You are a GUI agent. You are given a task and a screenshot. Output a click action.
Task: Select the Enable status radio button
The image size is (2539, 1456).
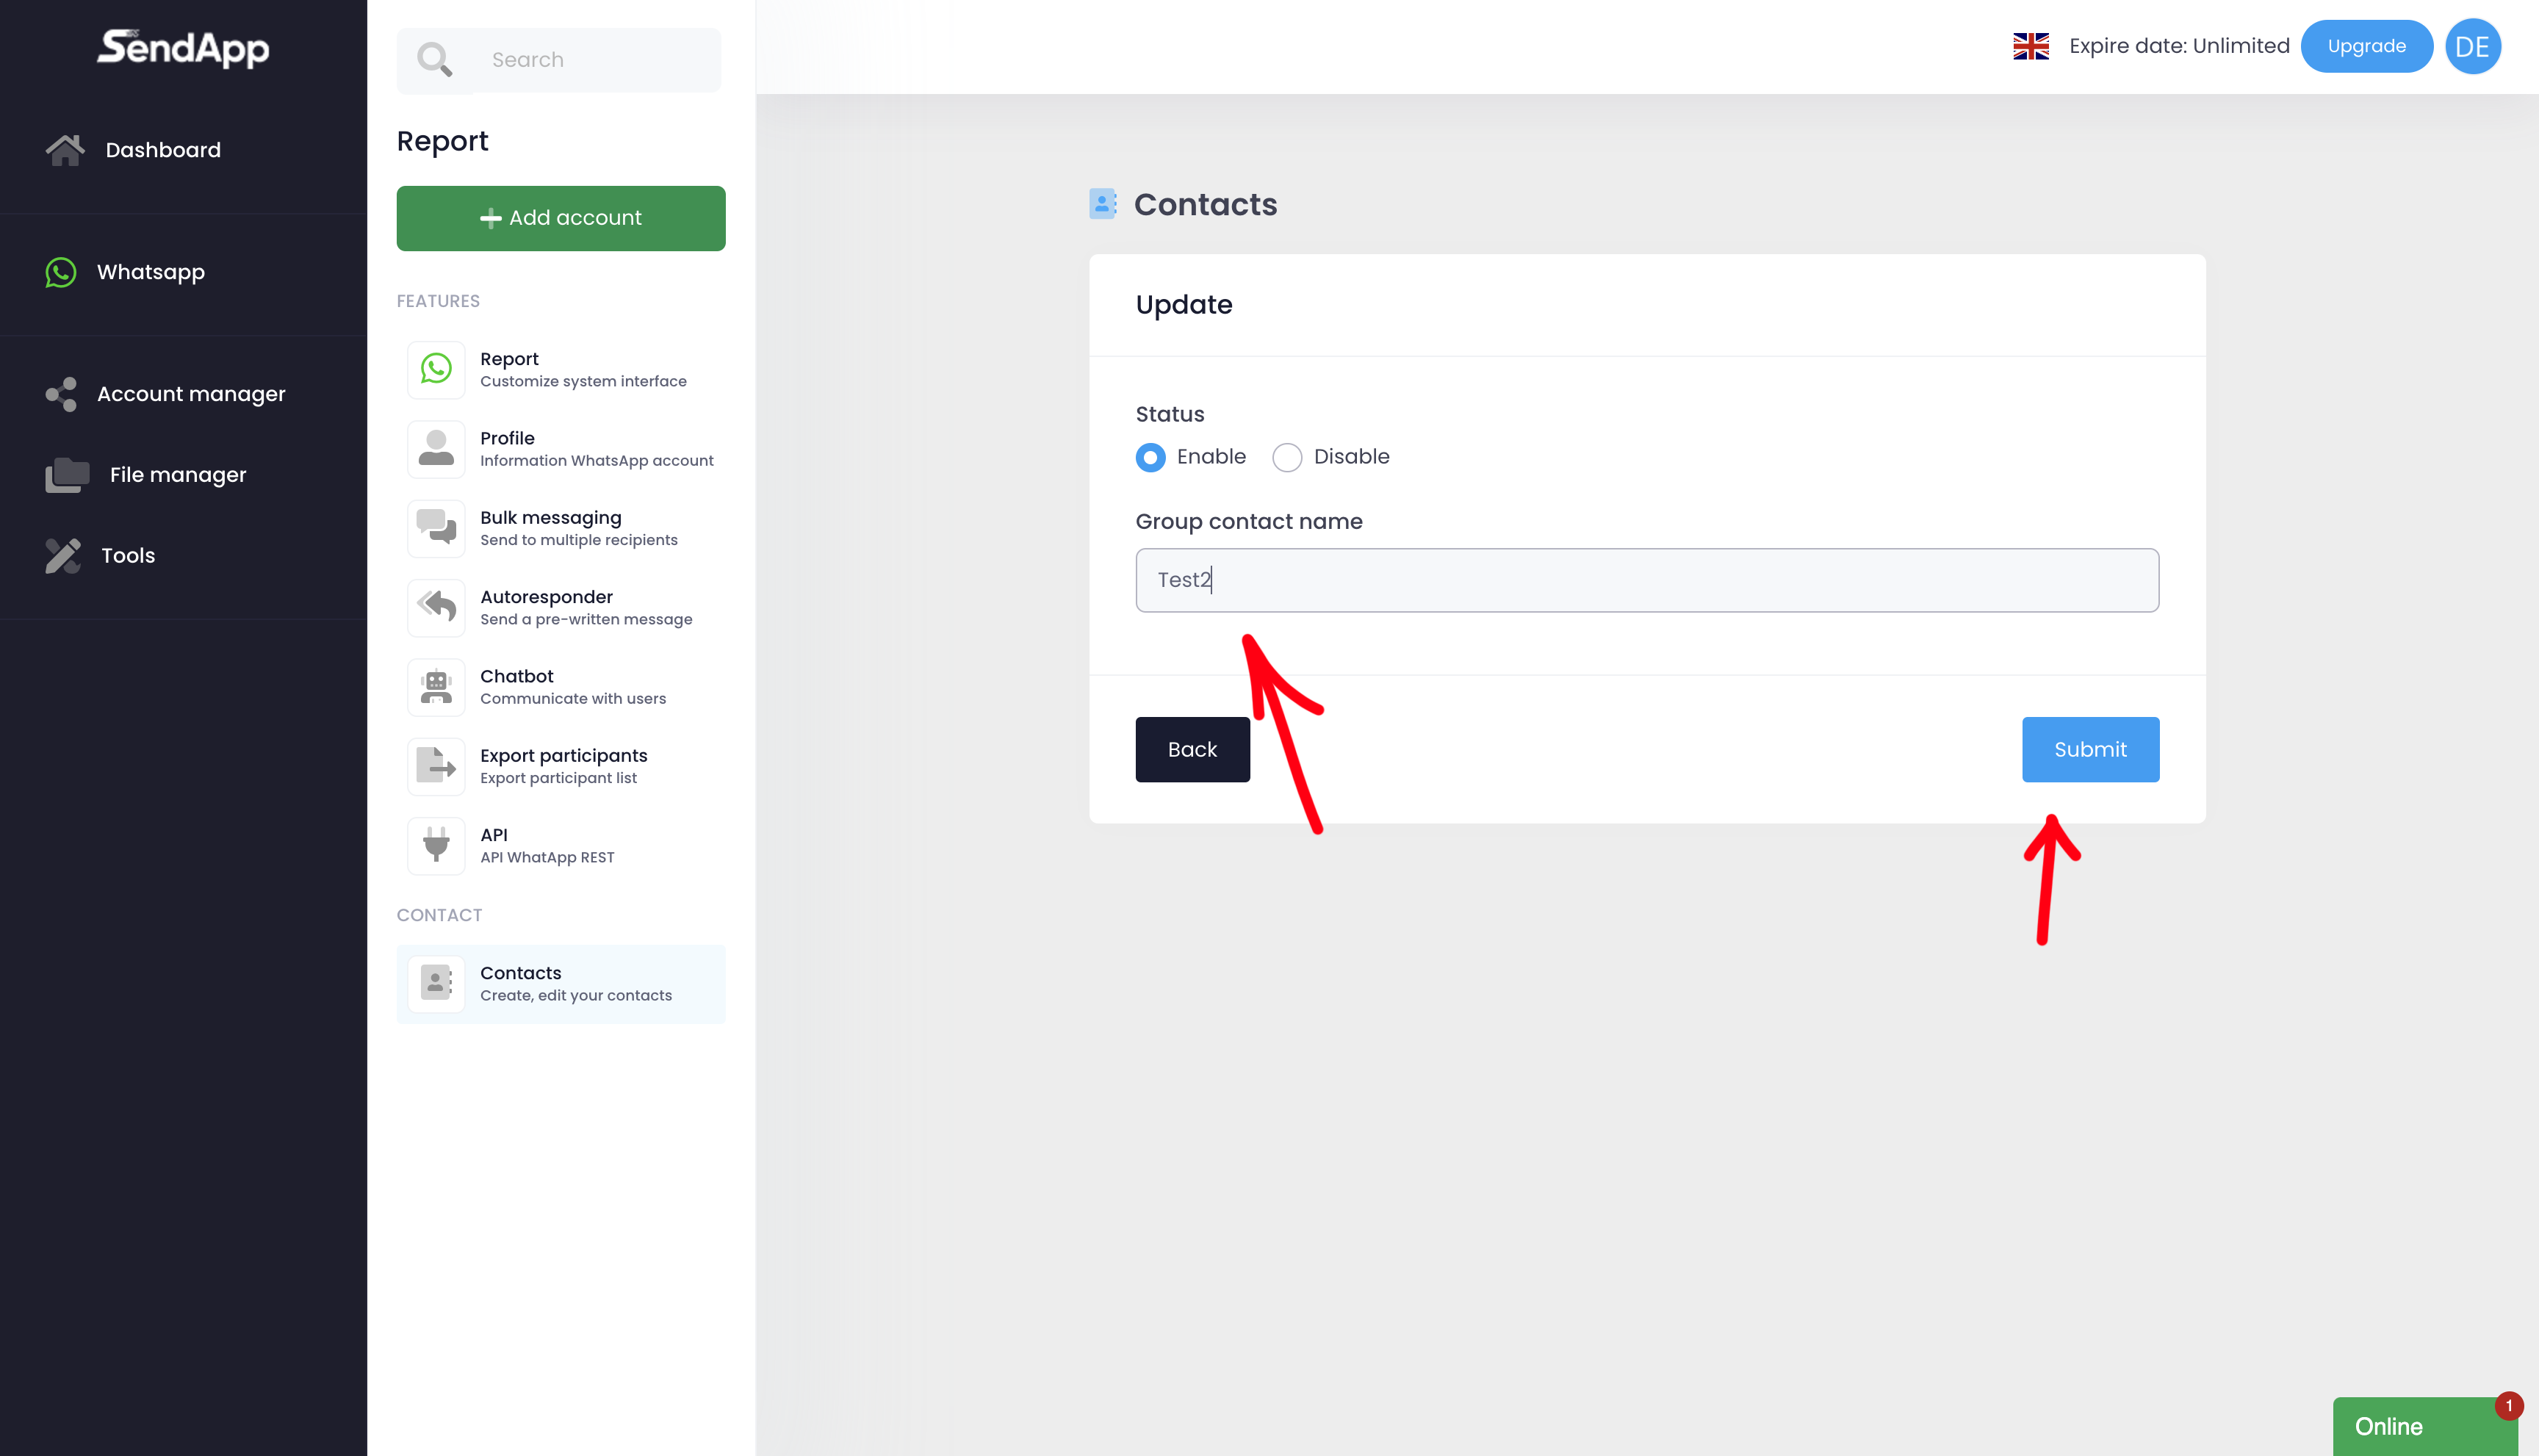coord(1150,457)
